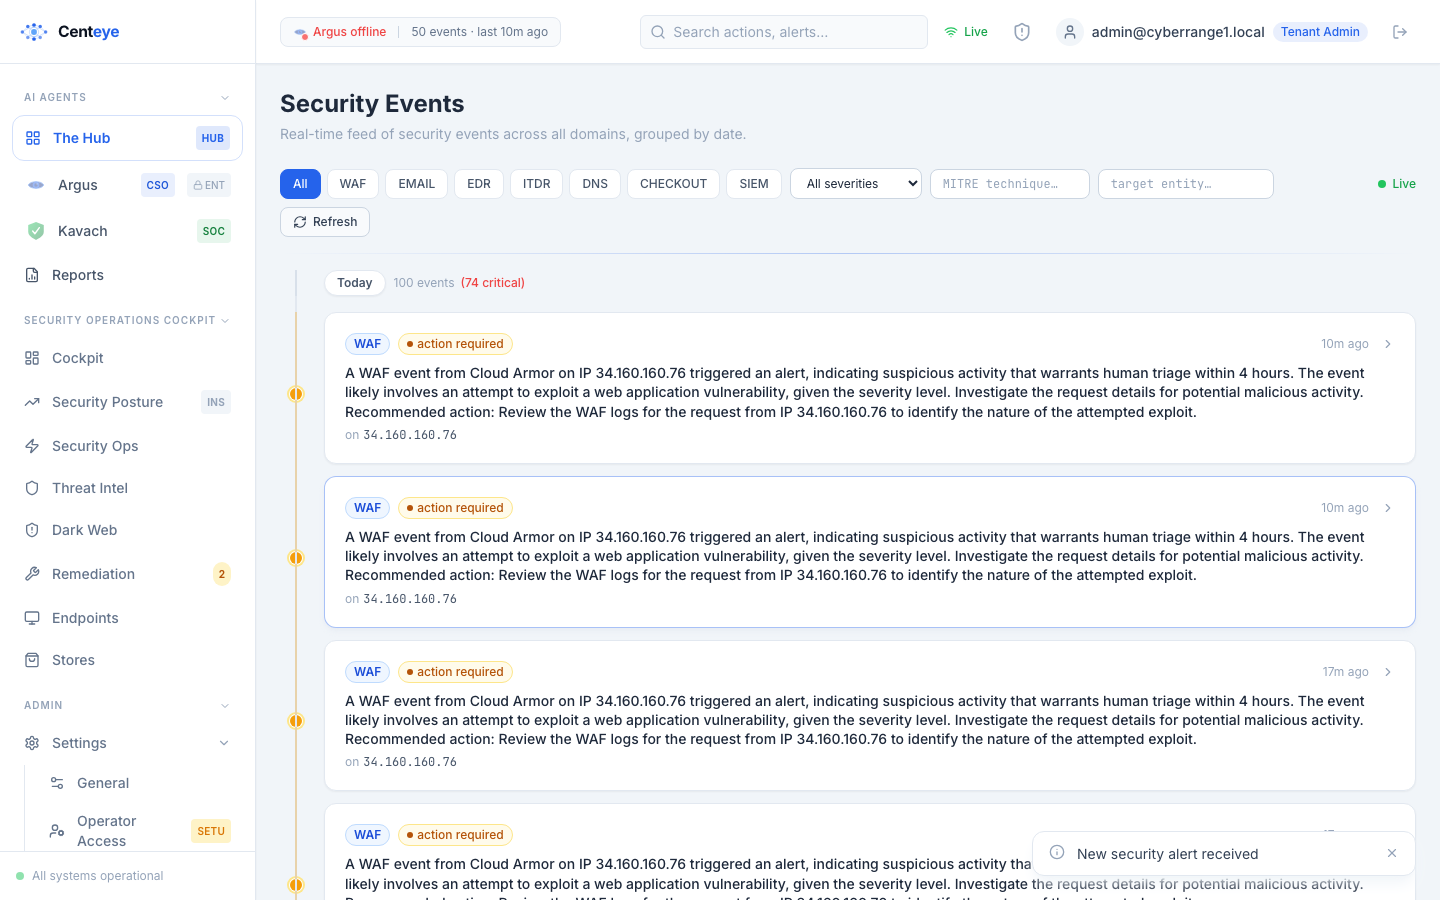Click the search actions input field
1440x900 pixels.
pyautogui.click(x=784, y=32)
